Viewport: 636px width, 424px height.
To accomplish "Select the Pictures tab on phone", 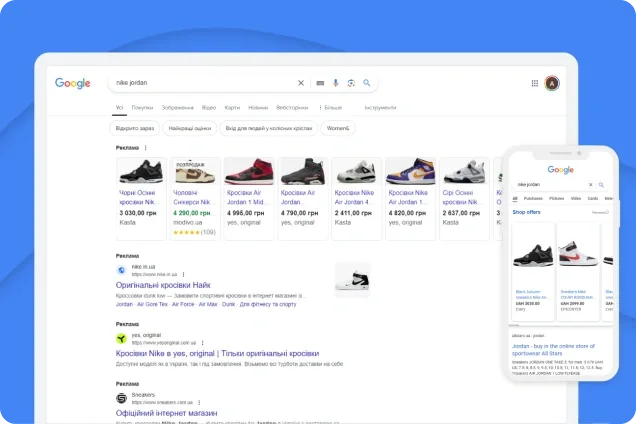I will (556, 199).
